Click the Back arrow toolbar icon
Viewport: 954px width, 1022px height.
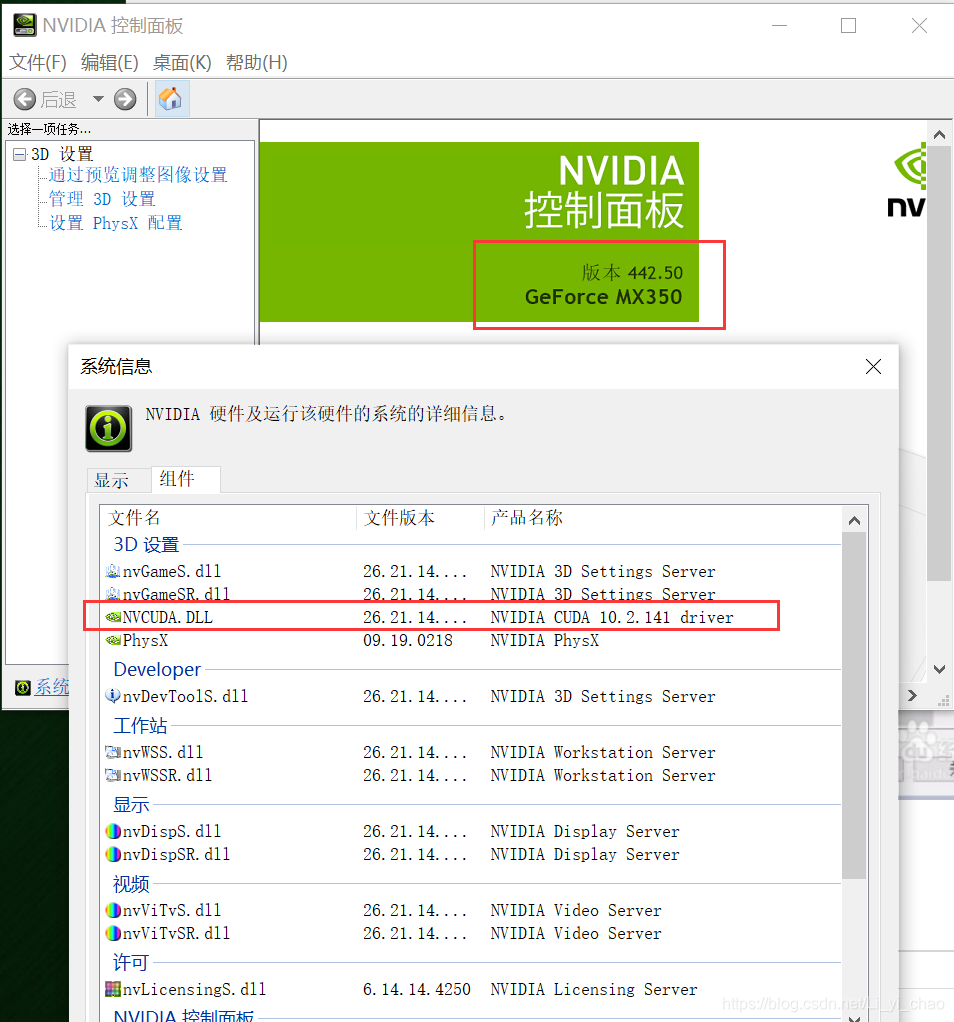(x=25, y=100)
